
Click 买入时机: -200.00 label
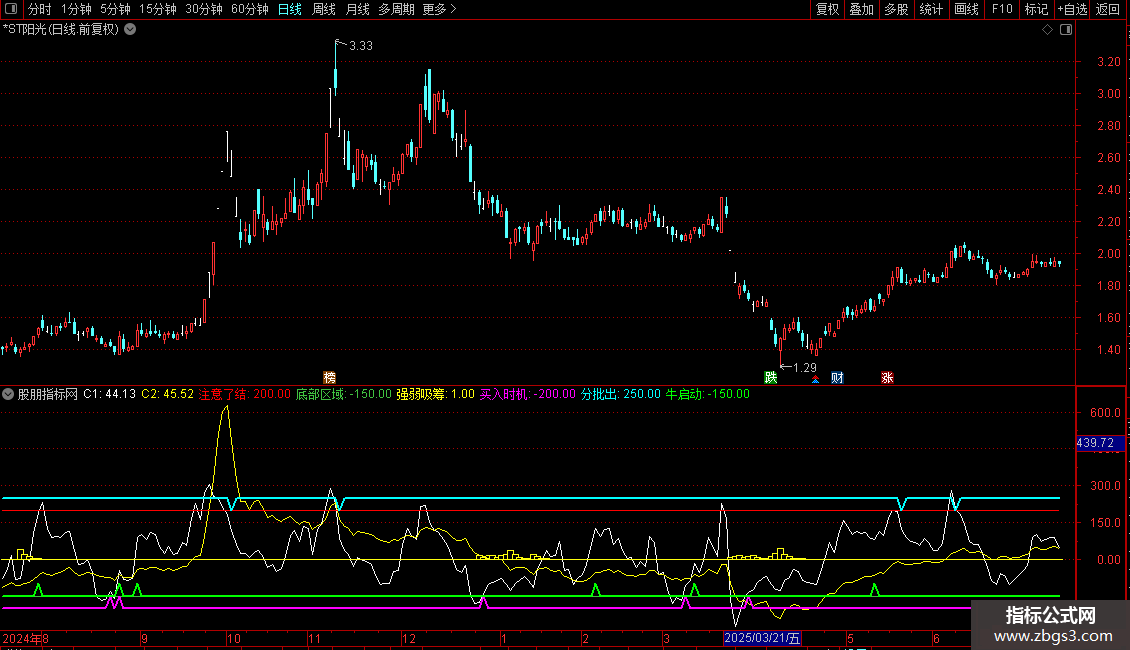pyautogui.click(x=528, y=394)
